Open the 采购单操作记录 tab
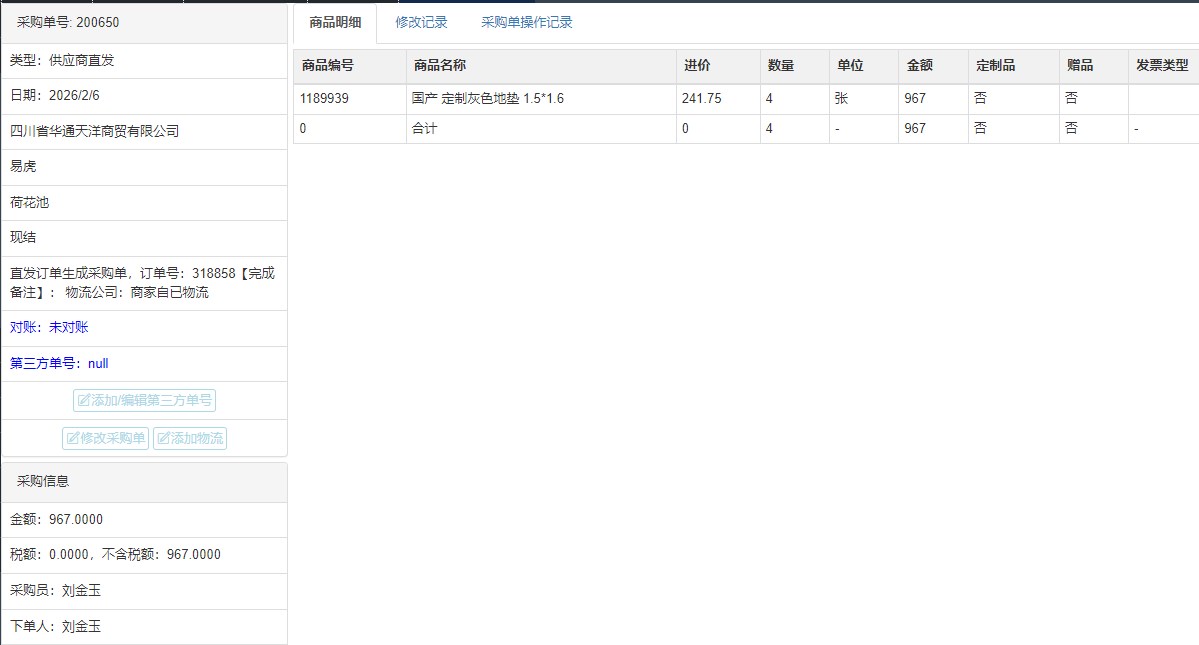The image size is (1199, 645). (x=526, y=22)
